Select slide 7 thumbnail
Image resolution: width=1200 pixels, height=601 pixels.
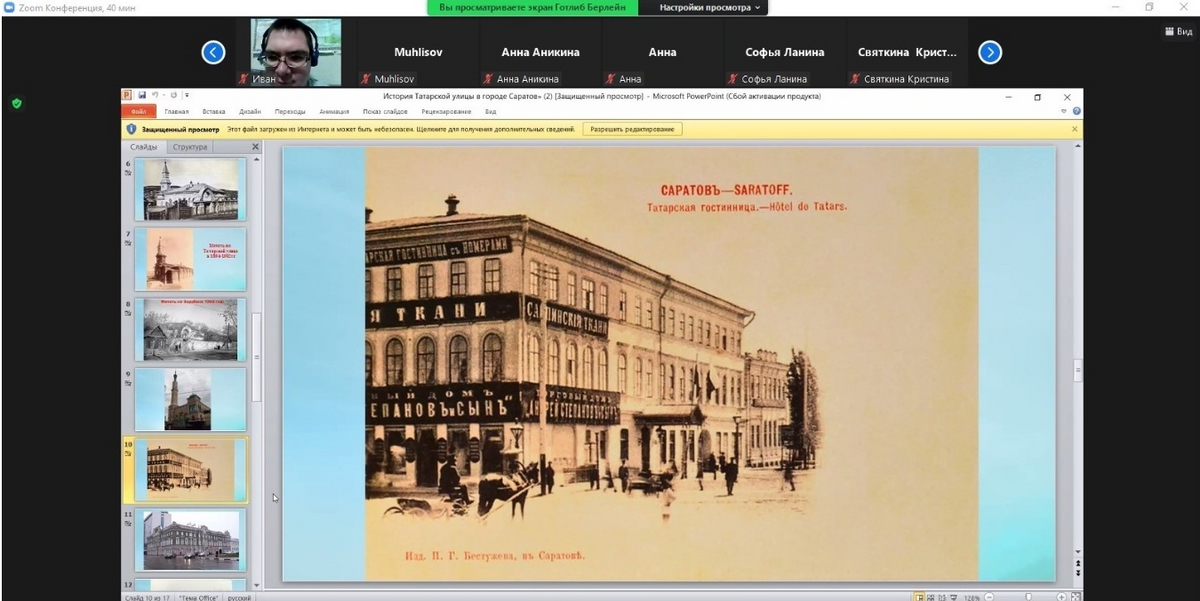coord(190,259)
